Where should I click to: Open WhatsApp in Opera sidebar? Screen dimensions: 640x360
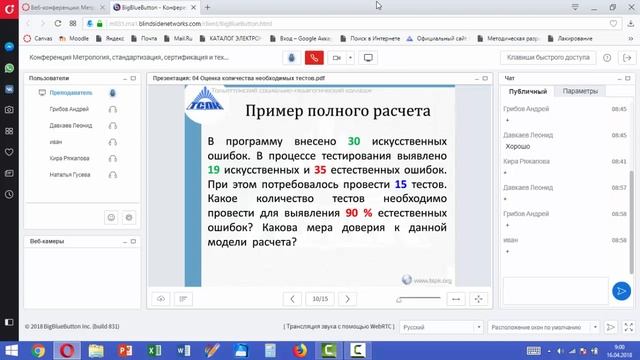click(9, 68)
